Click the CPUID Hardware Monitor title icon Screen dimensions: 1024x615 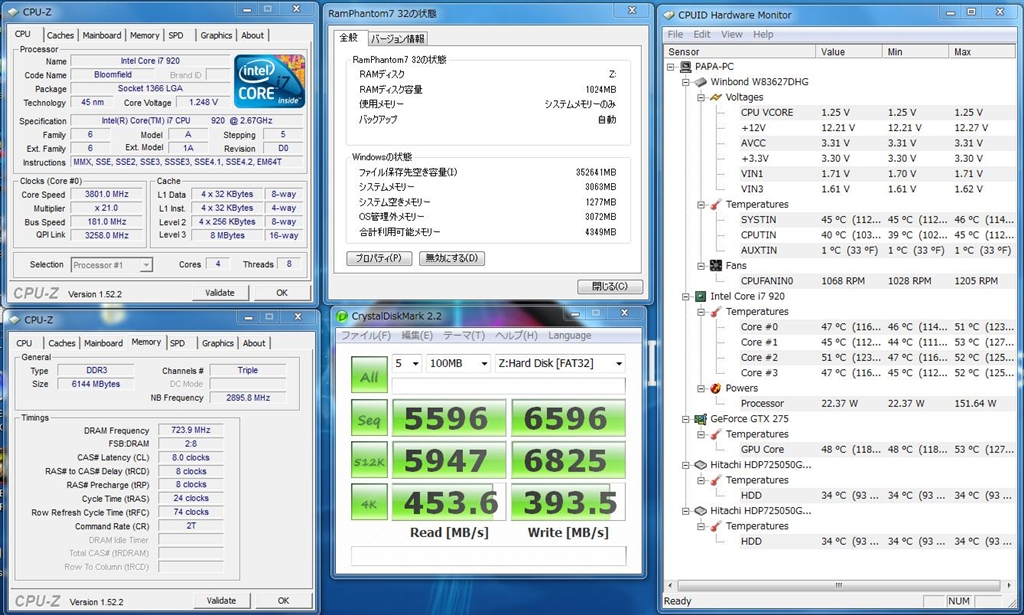(x=669, y=15)
